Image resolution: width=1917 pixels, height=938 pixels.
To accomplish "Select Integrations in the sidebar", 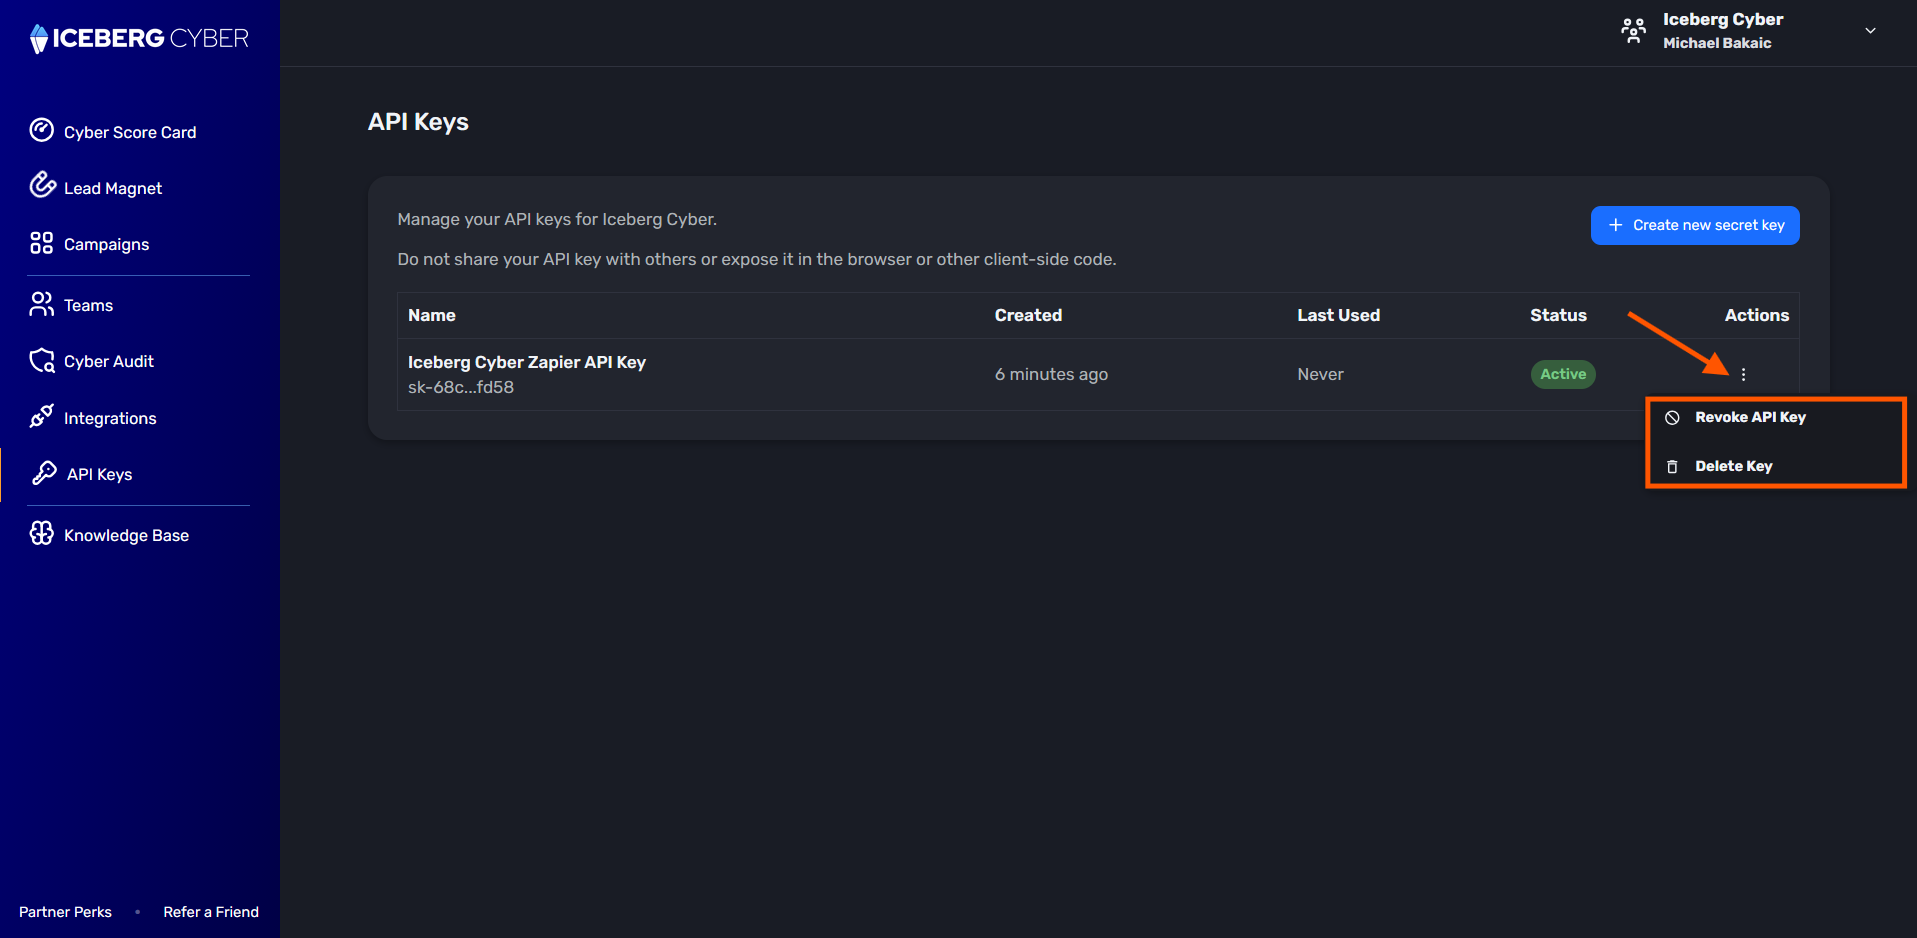I will point(110,418).
